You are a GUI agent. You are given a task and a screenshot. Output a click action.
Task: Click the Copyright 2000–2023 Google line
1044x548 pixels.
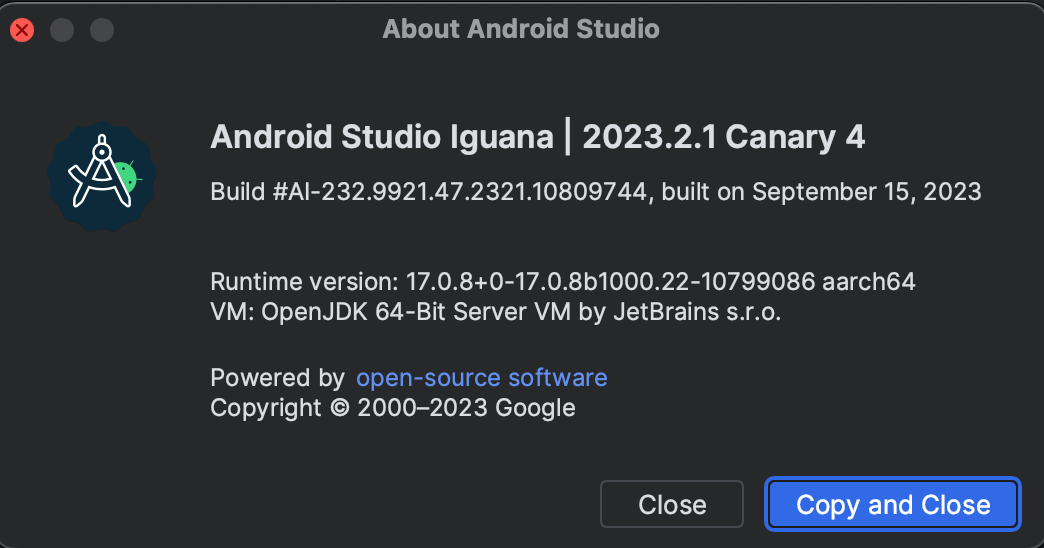click(x=392, y=408)
